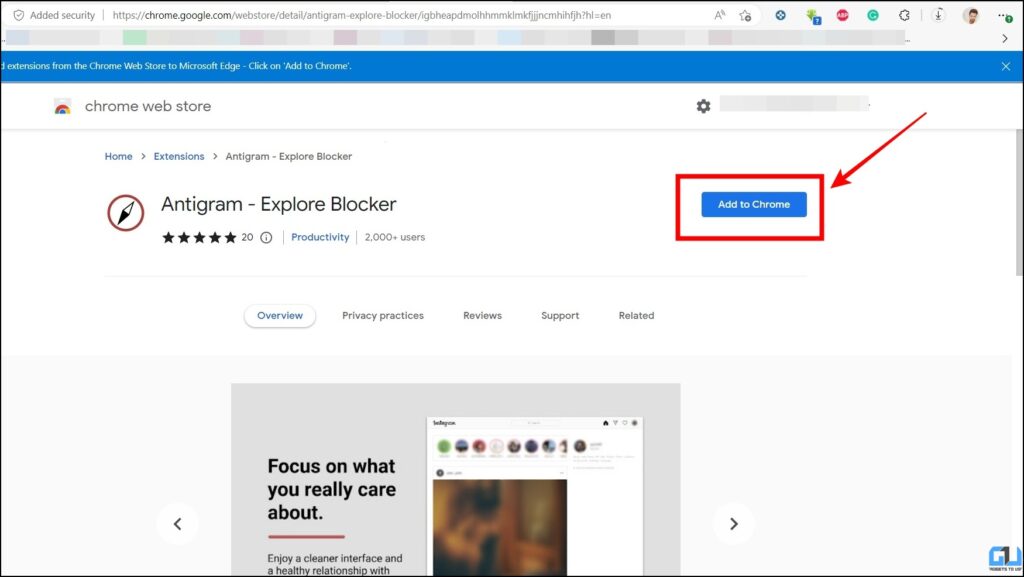Open the Related tab
The width and height of the screenshot is (1024, 577).
point(636,315)
